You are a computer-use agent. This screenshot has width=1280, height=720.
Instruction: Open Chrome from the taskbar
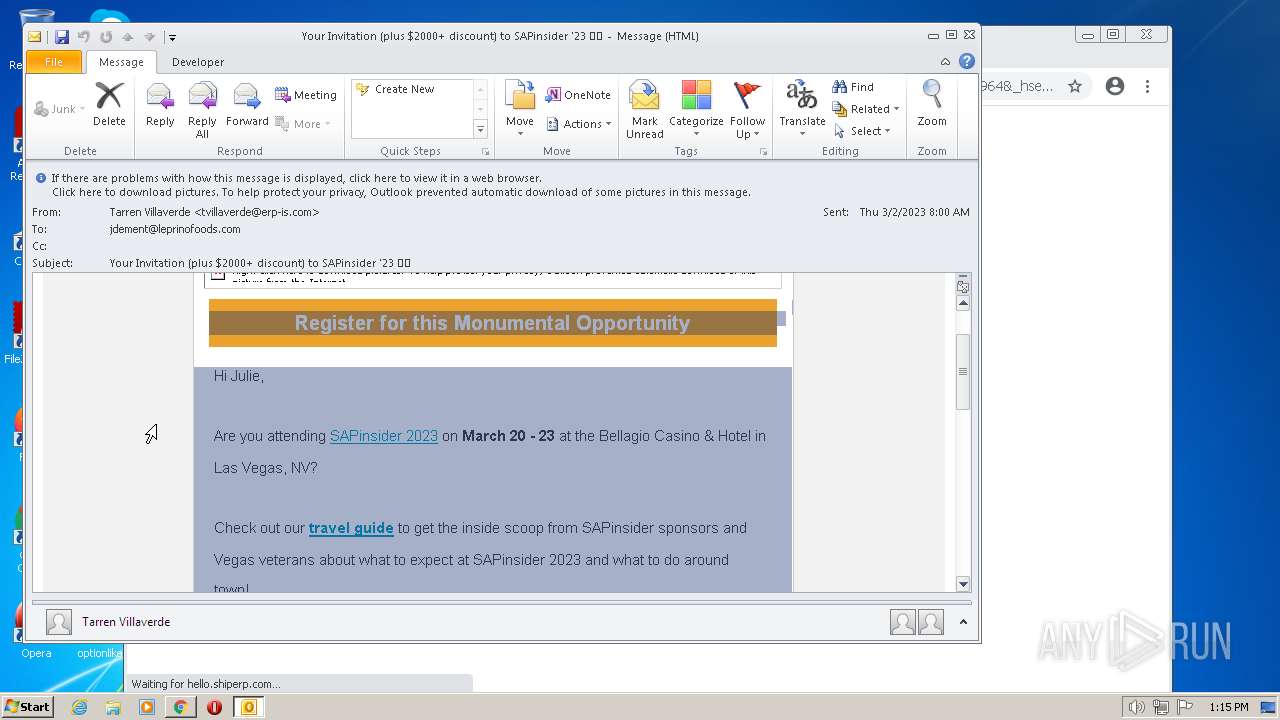[180, 707]
